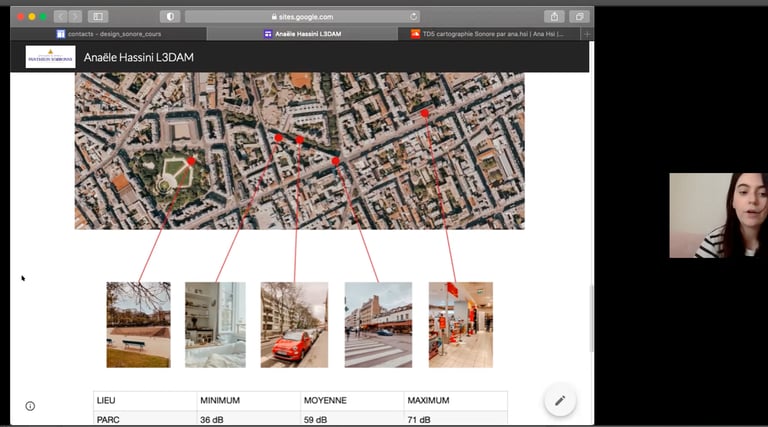
Task: Select the Anaële Hassini L3DAM tab
Action: [x=303, y=34]
